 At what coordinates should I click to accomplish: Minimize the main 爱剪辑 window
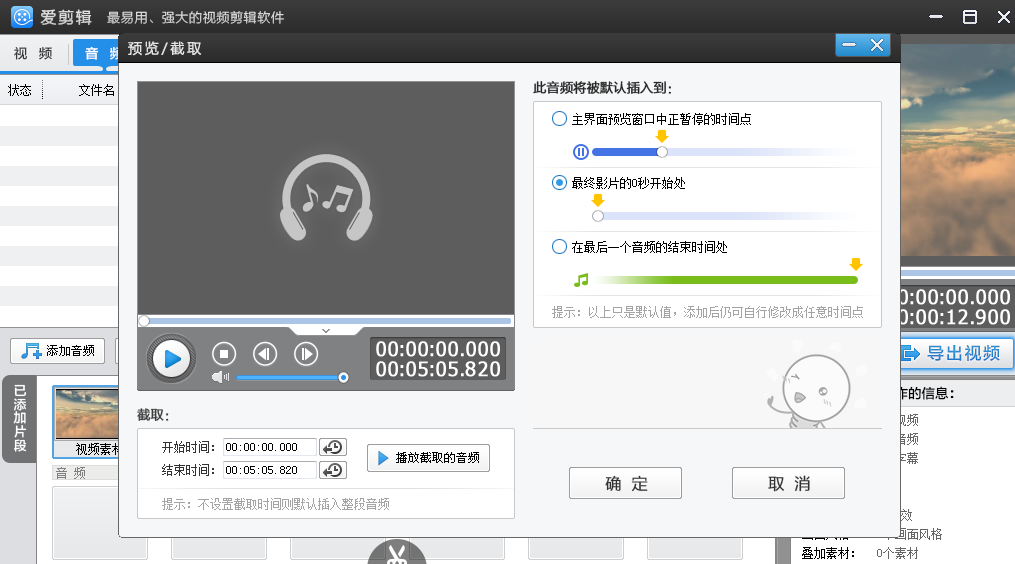936,17
